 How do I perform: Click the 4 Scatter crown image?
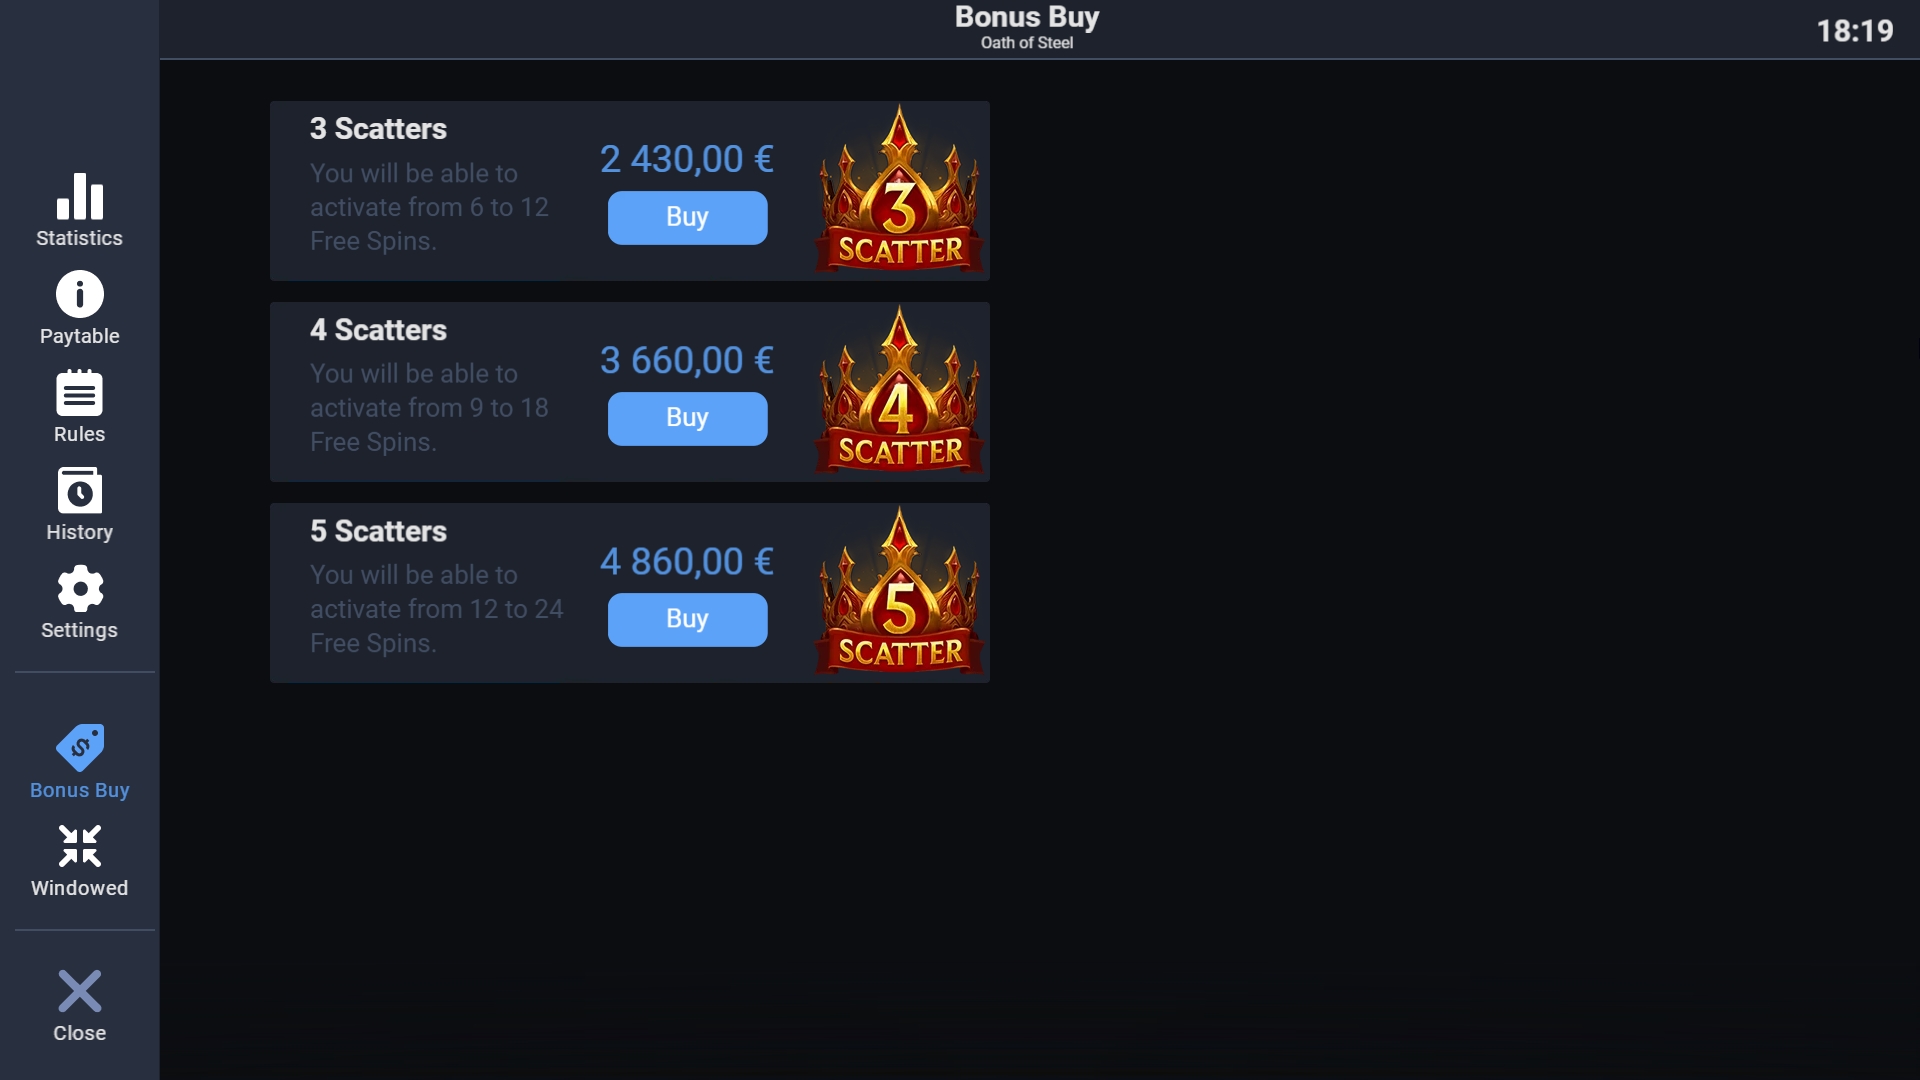899,390
